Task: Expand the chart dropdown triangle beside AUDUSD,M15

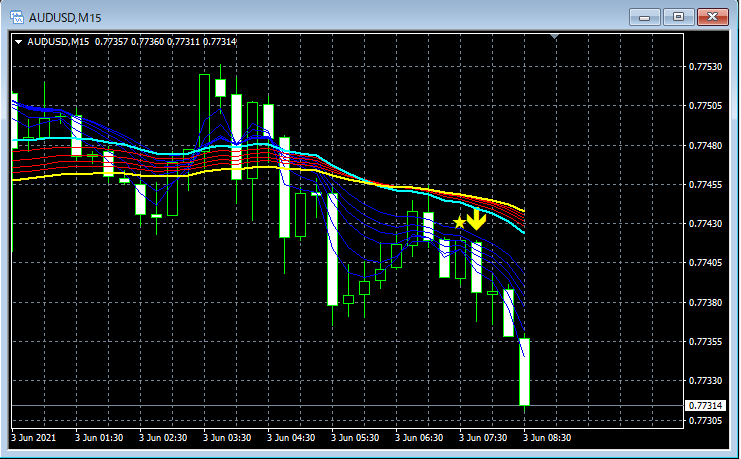Action: [18, 42]
